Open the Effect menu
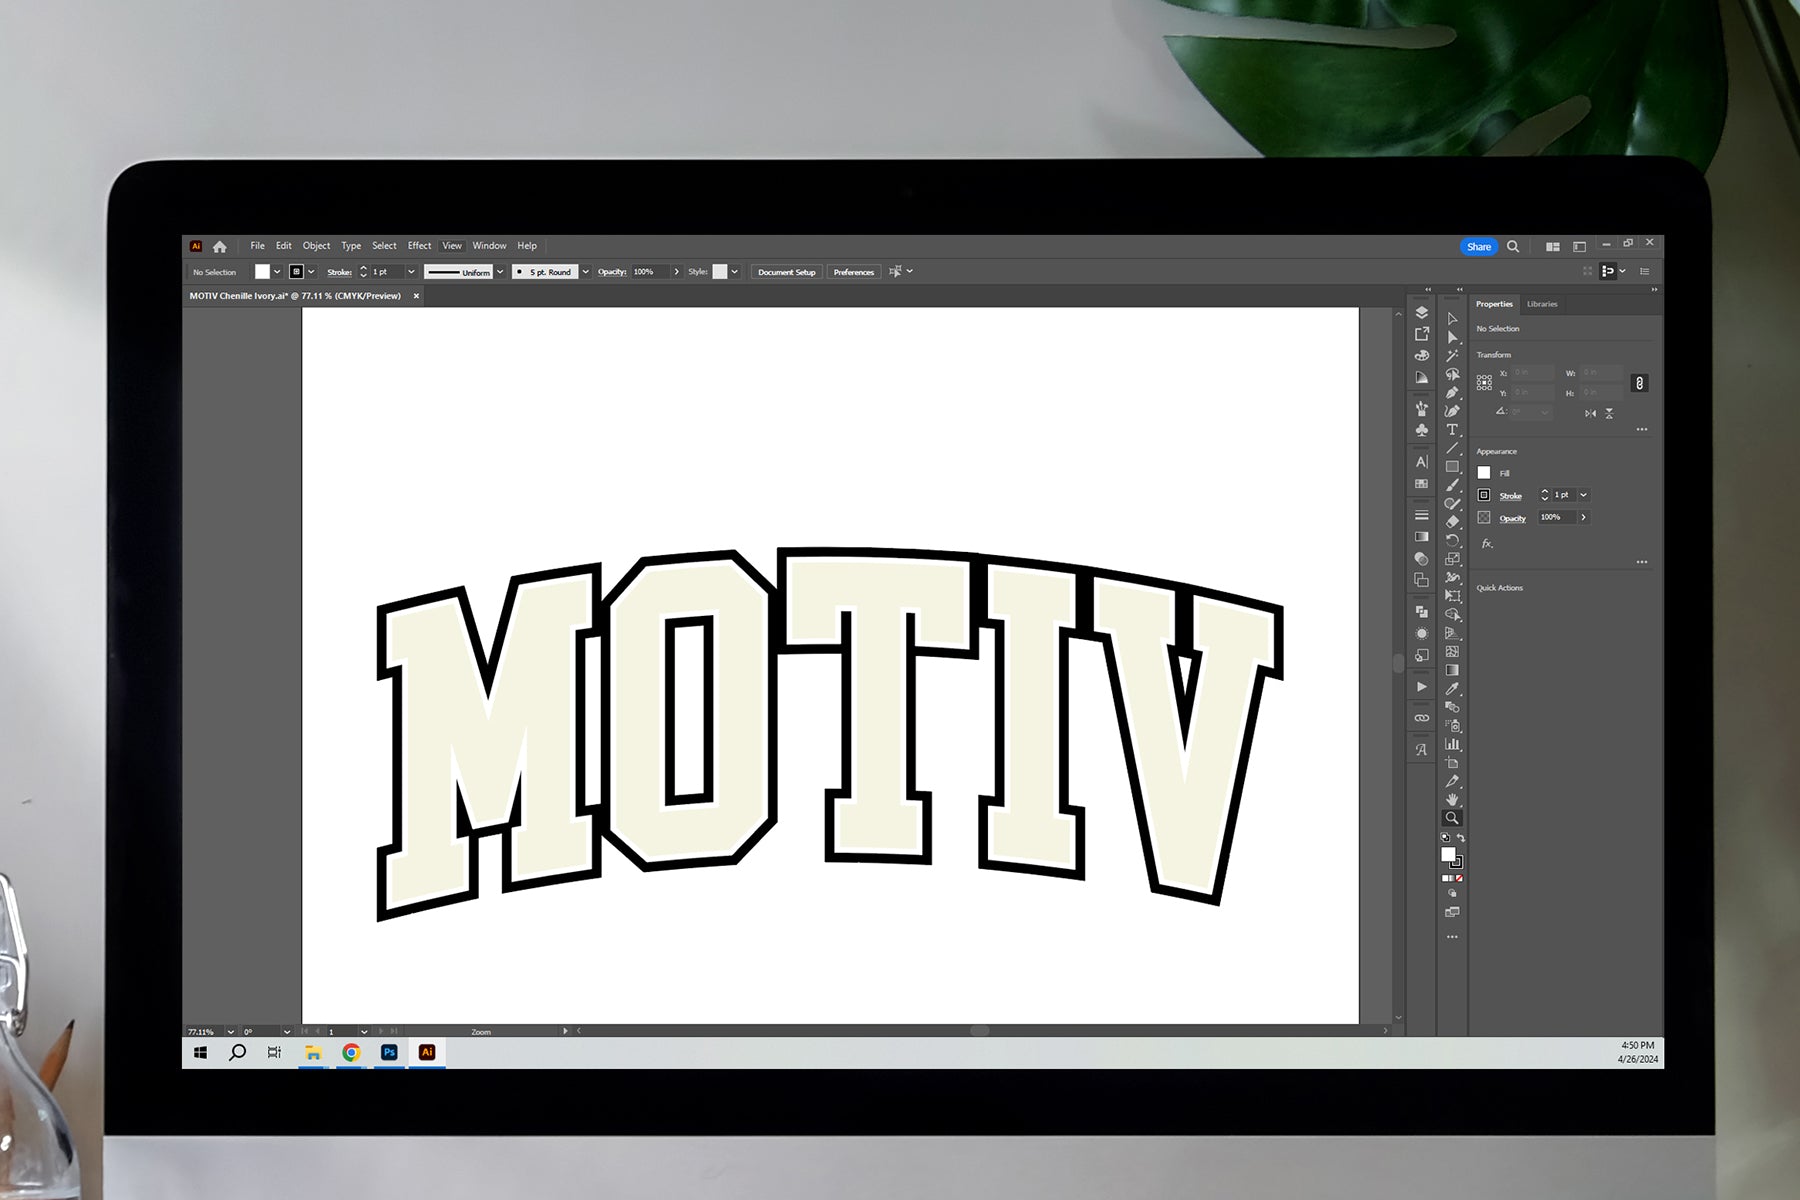The width and height of the screenshot is (1800, 1200). pos(419,246)
